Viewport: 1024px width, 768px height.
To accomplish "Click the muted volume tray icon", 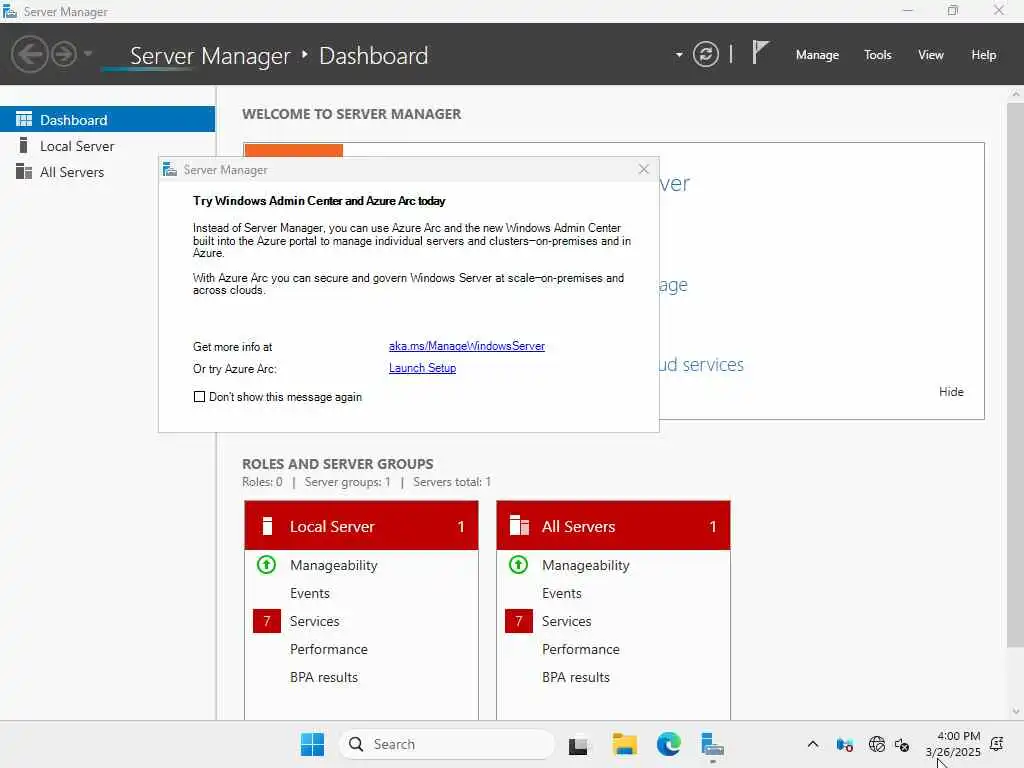I will point(902,744).
